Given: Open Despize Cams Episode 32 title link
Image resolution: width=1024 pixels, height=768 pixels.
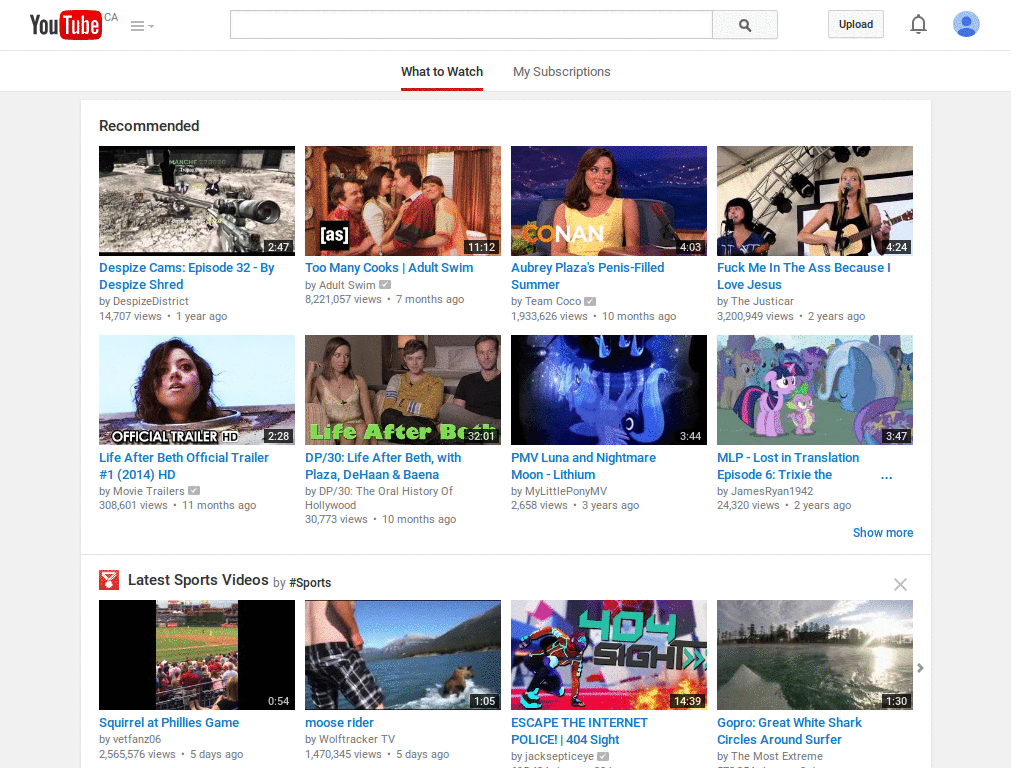Looking at the screenshot, I should [x=187, y=276].
